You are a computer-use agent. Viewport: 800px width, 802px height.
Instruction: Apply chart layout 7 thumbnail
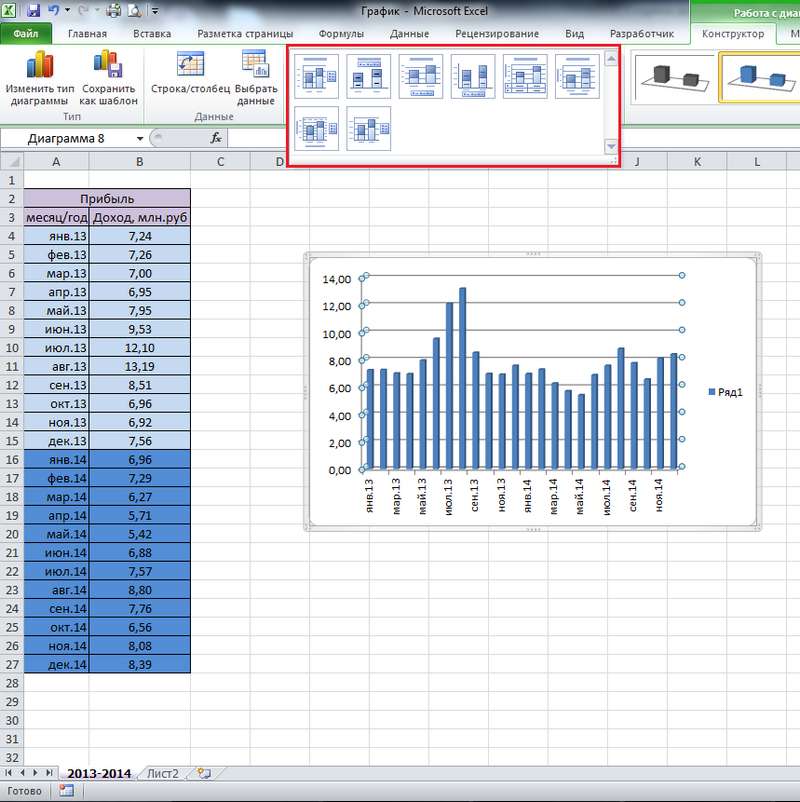(317, 129)
